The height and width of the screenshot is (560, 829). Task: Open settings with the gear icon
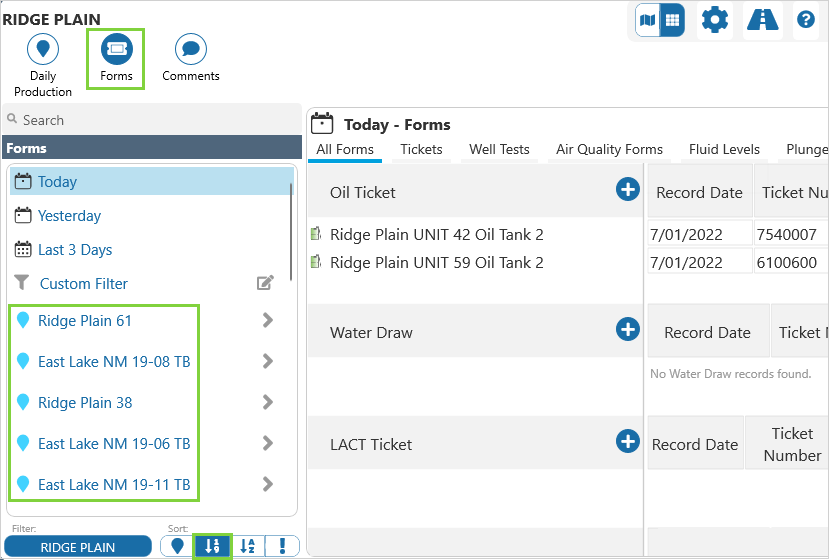[x=714, y=20]
